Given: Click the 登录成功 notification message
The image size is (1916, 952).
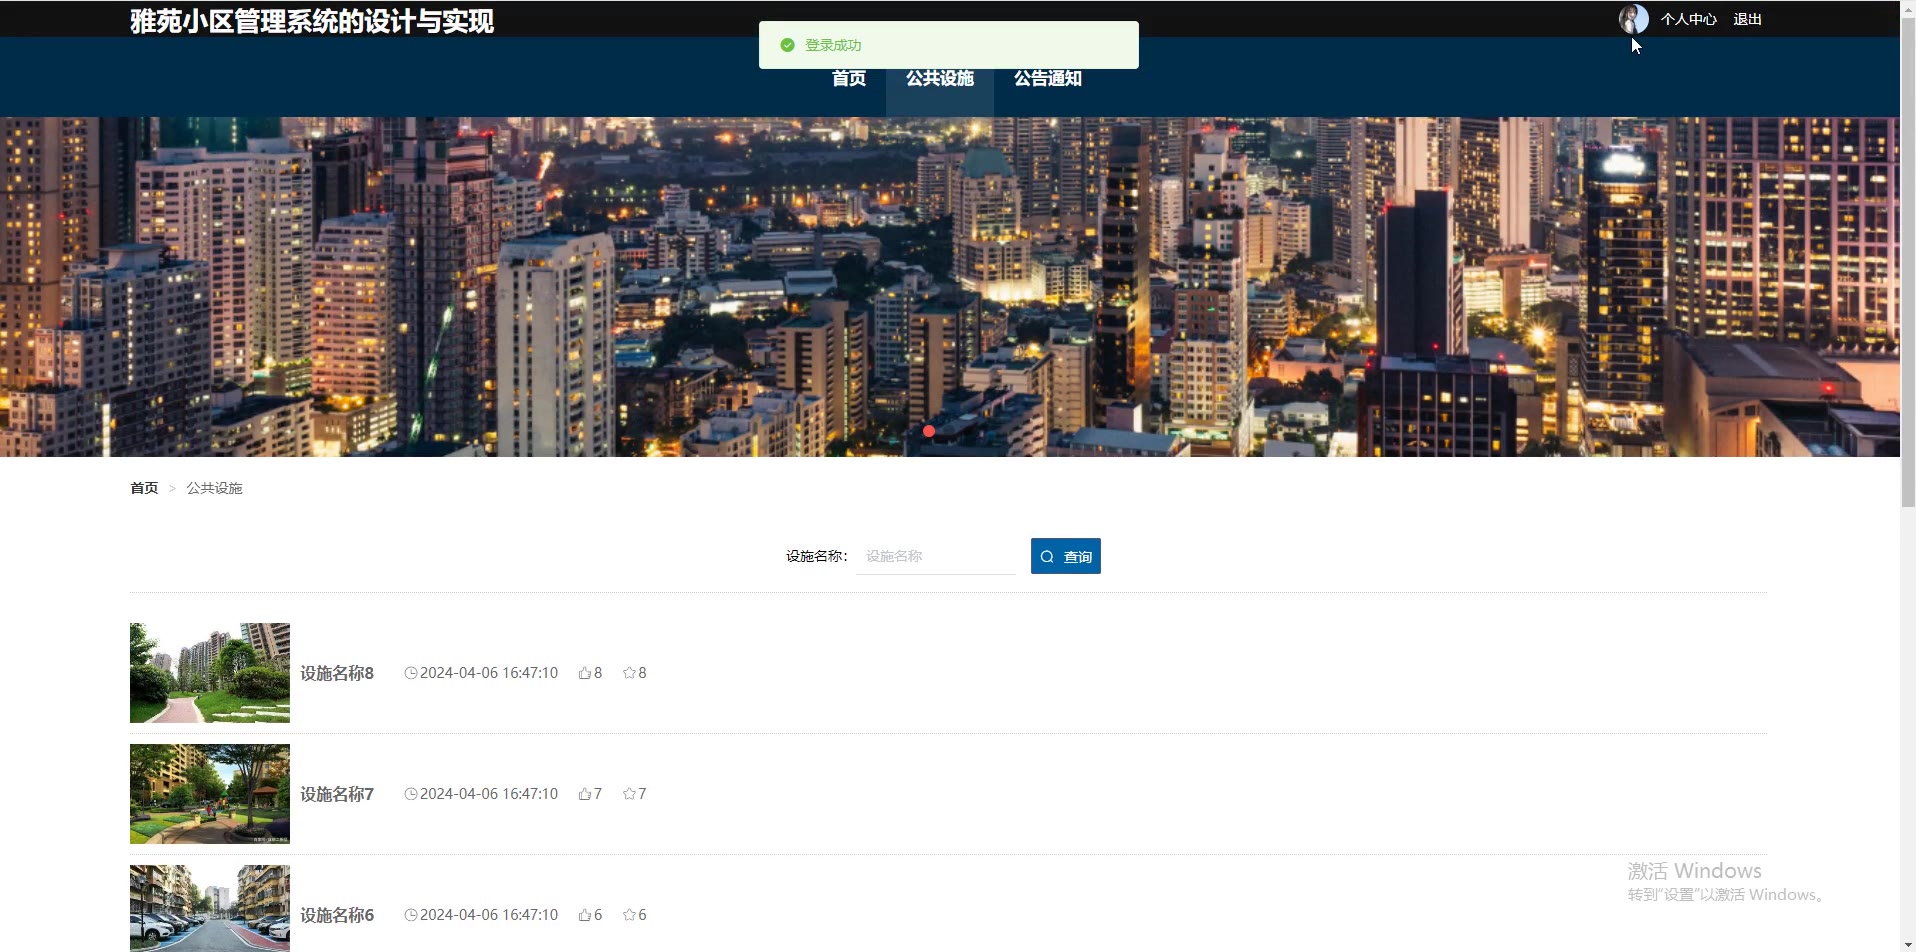Looking at the screenshot, I should pos(948,45).
